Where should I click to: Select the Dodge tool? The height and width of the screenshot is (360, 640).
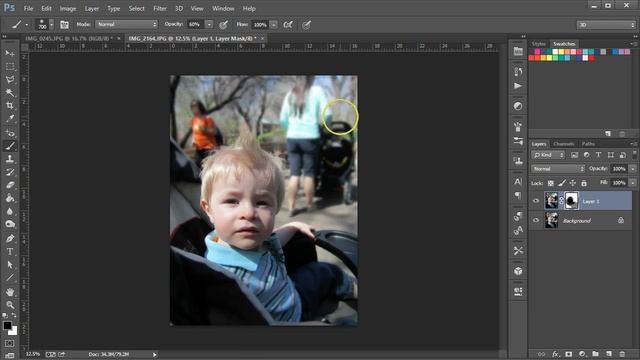(10, 224)
